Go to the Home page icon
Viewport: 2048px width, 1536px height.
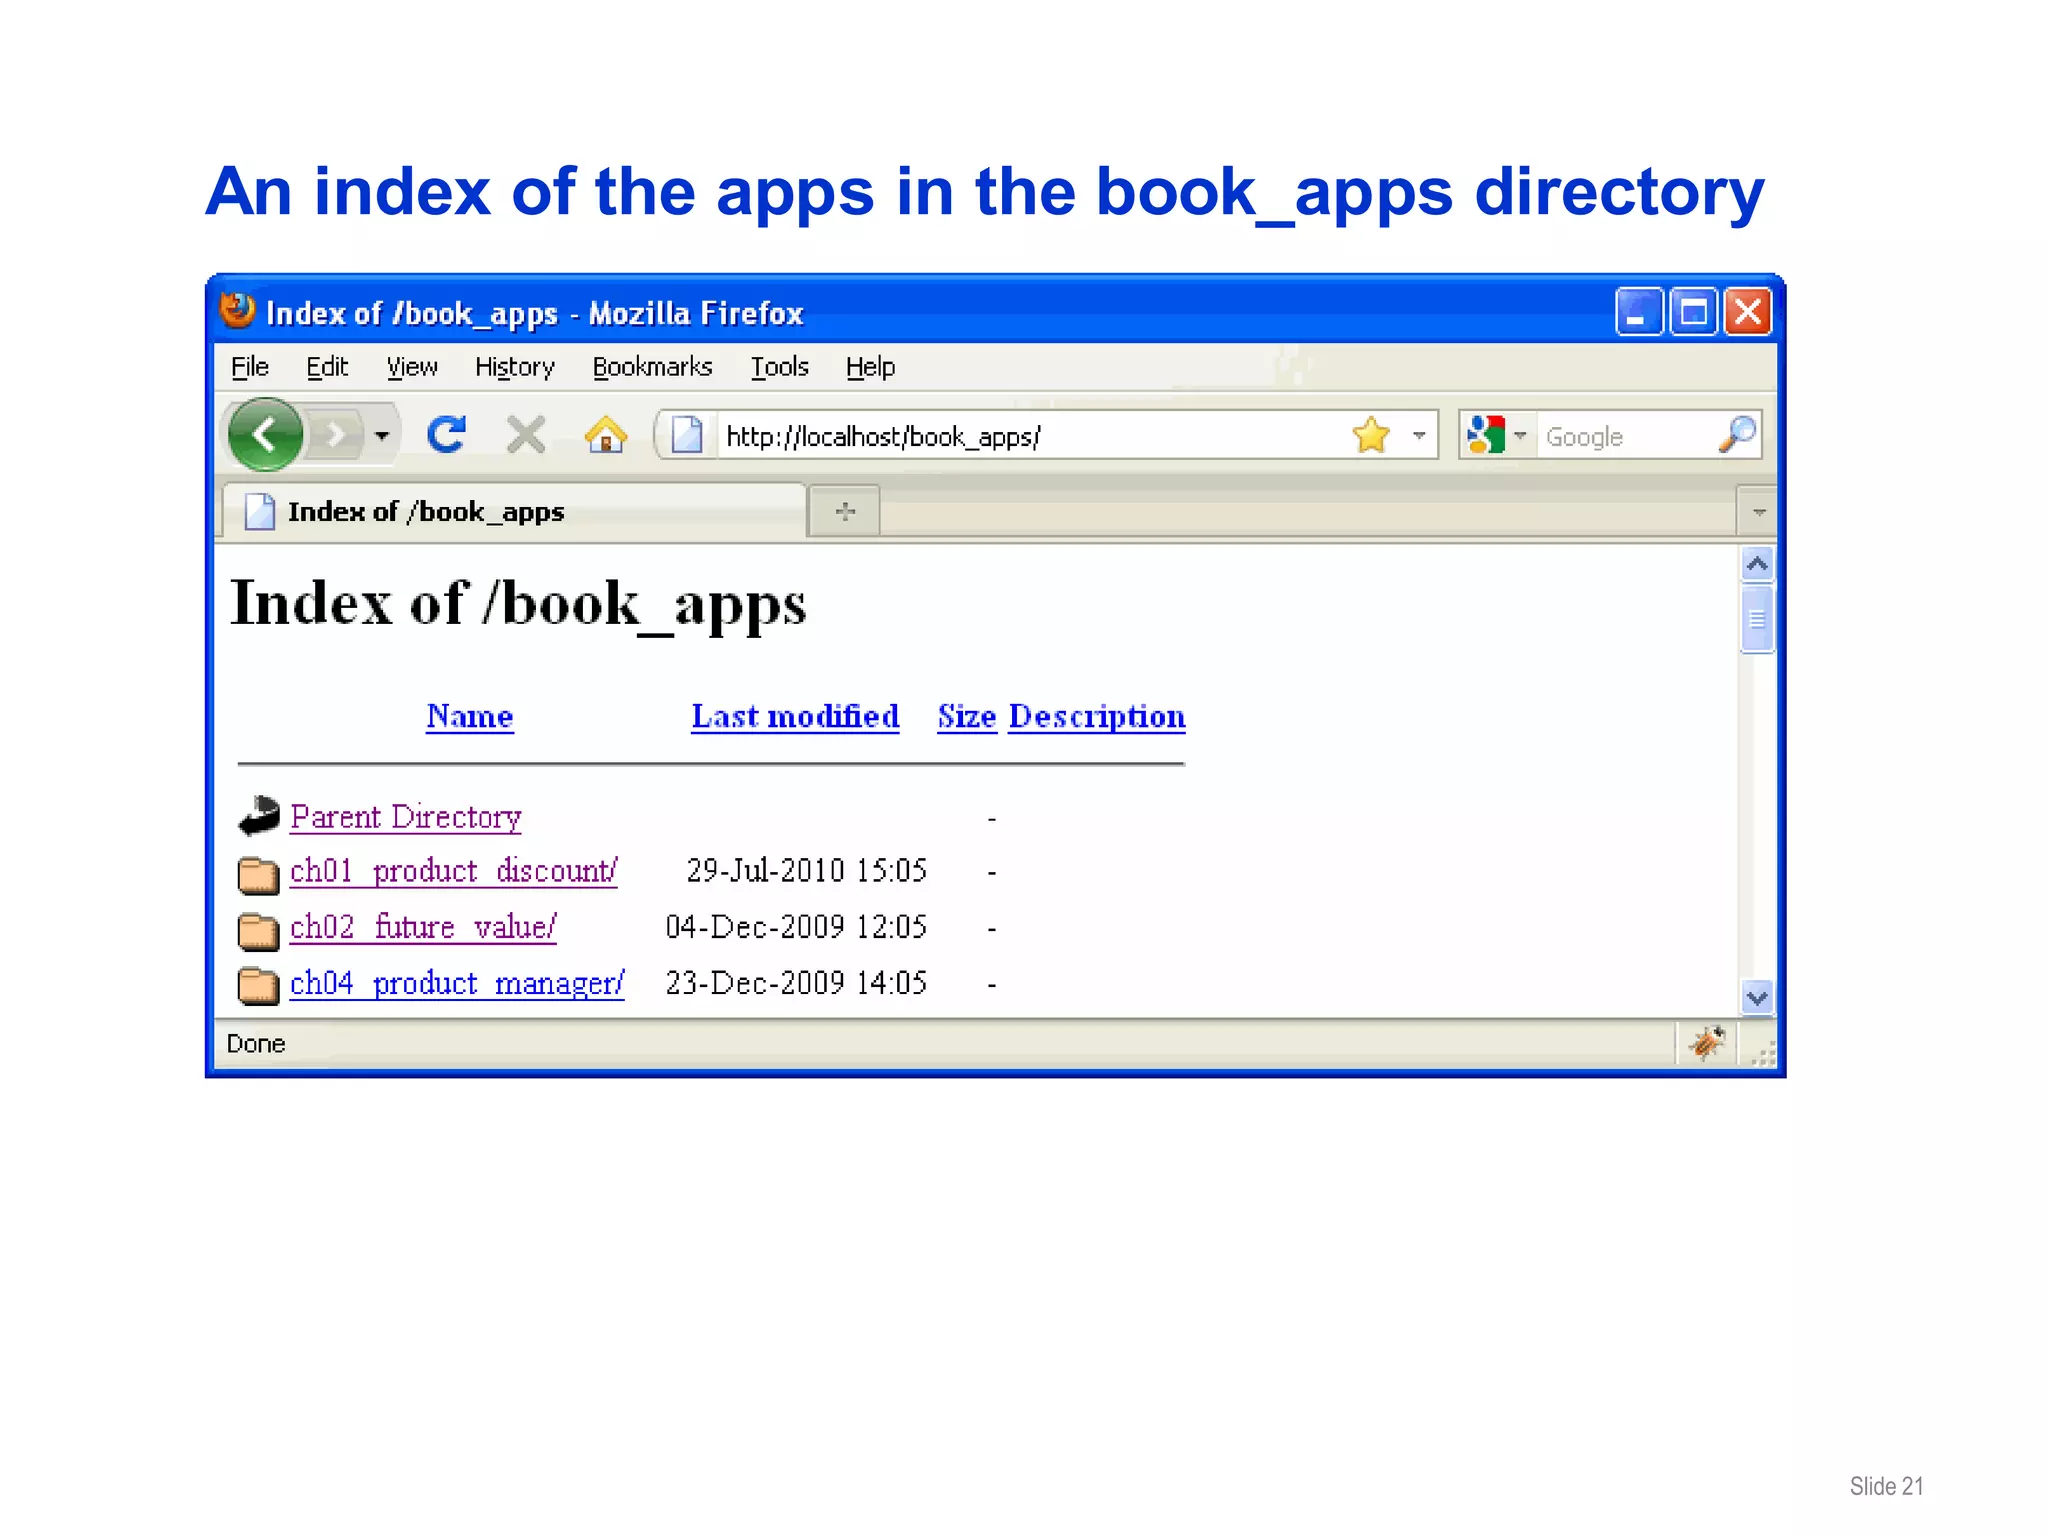click(605, 435)
